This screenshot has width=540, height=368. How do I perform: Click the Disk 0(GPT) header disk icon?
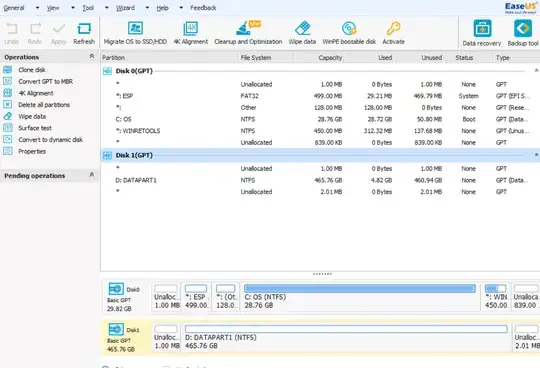coord(107,71)
